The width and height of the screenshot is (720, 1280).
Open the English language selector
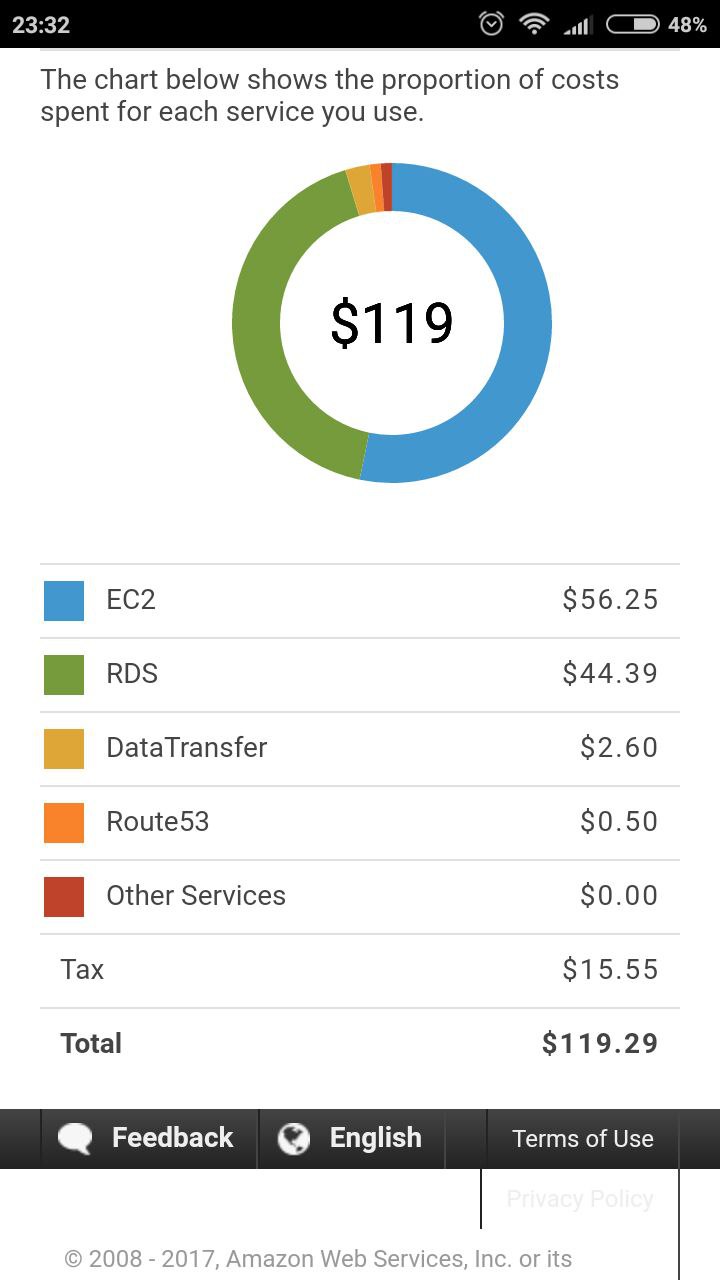(x=352, y=1138)
